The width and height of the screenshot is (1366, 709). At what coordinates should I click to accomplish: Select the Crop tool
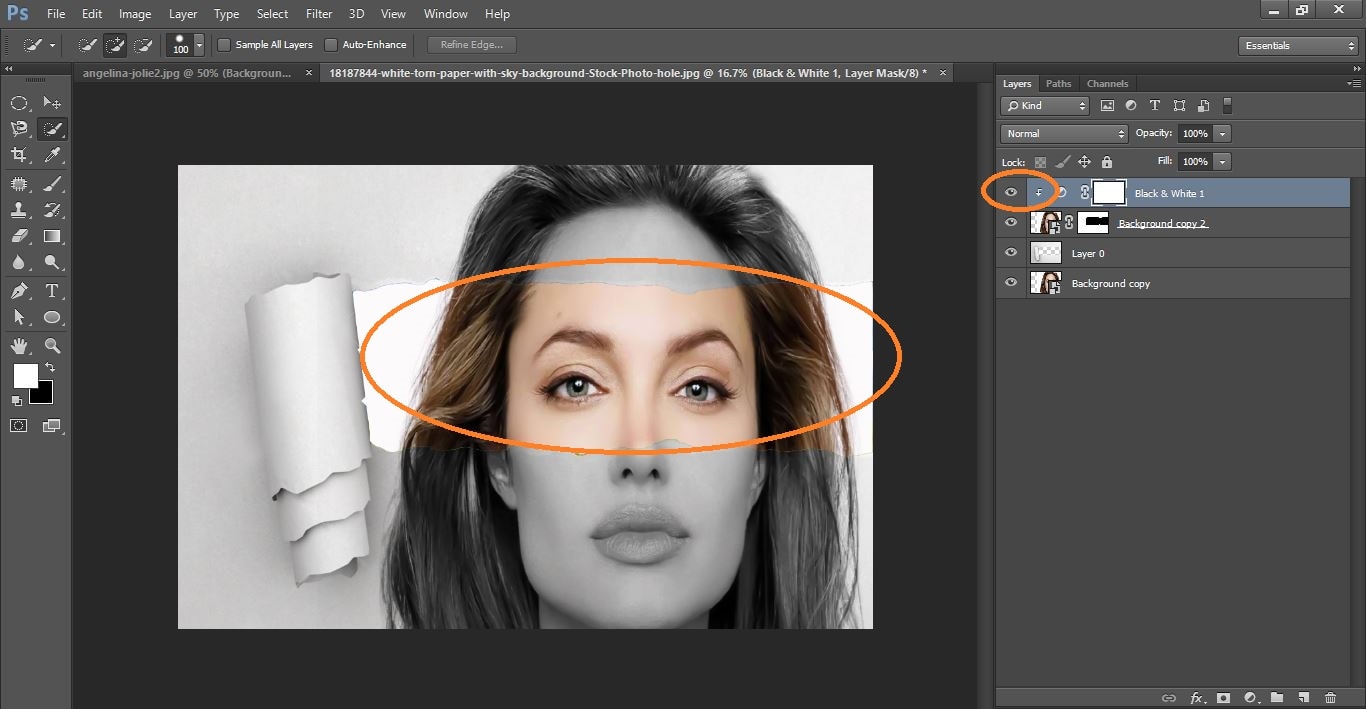(x=19, y=155)
